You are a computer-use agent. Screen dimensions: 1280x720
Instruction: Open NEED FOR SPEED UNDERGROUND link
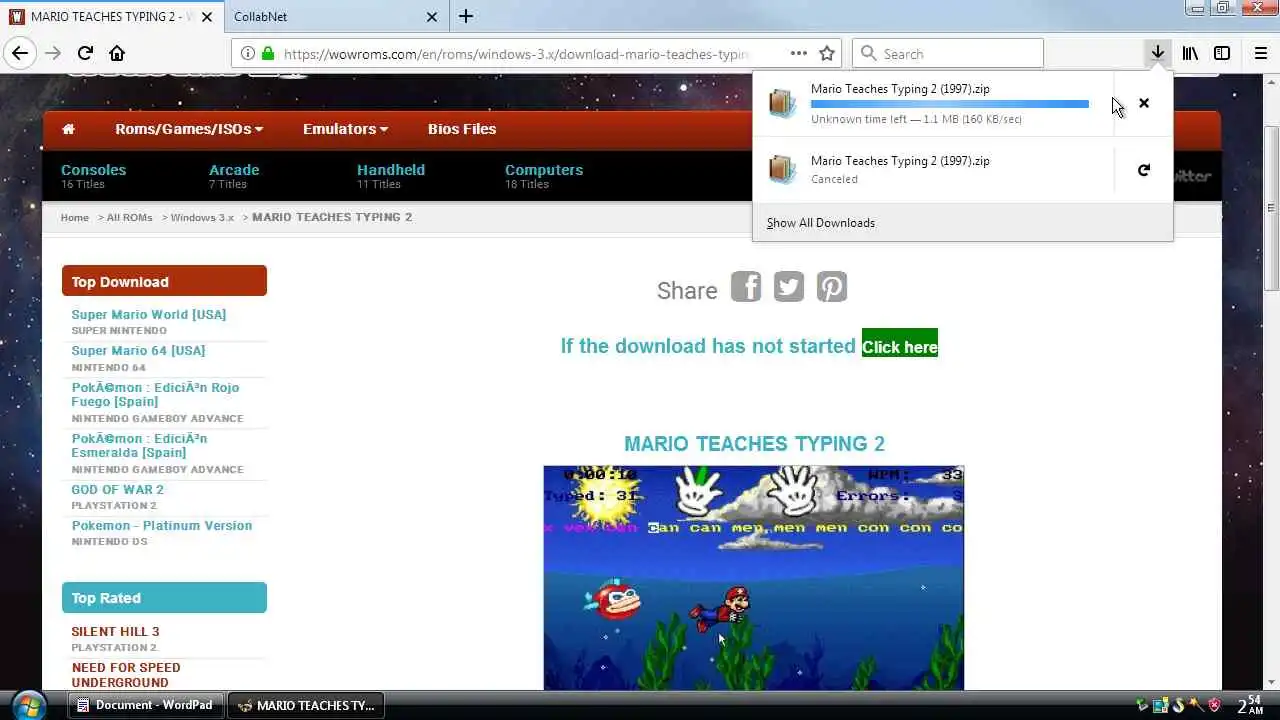[x=126, y=675]
